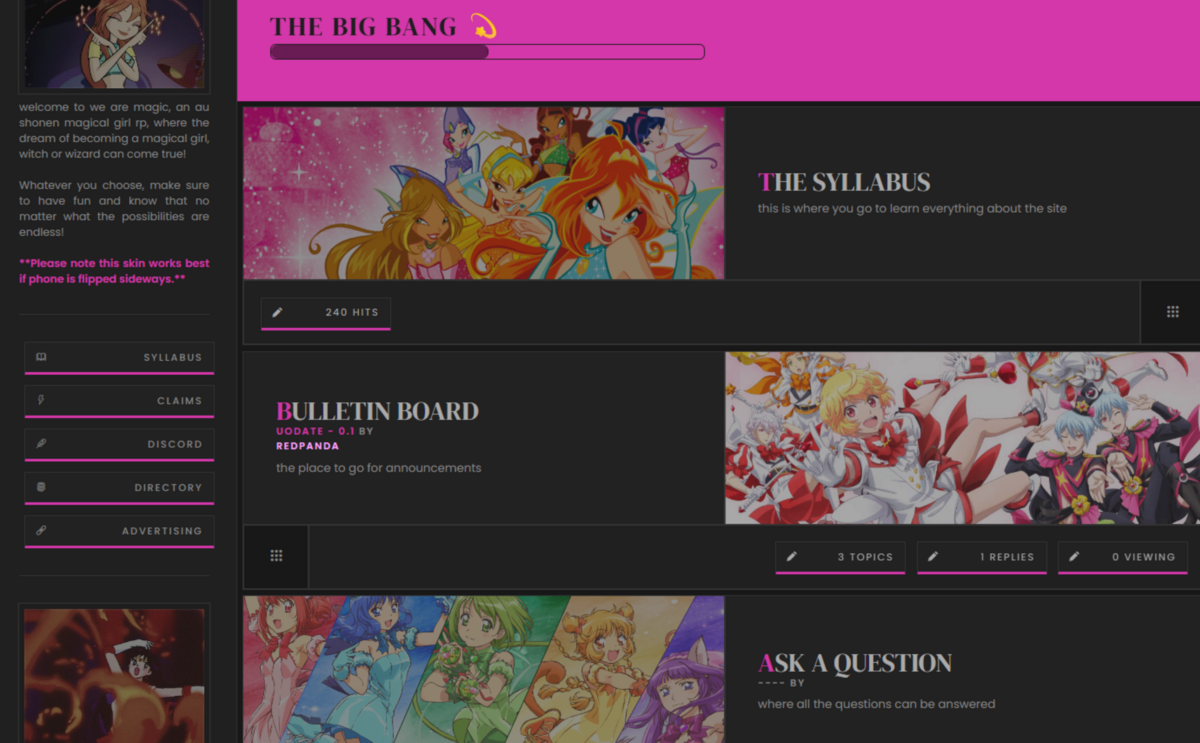1200x743 pixels.
Task: Open the Ask a Question forum
Action: 855,663
